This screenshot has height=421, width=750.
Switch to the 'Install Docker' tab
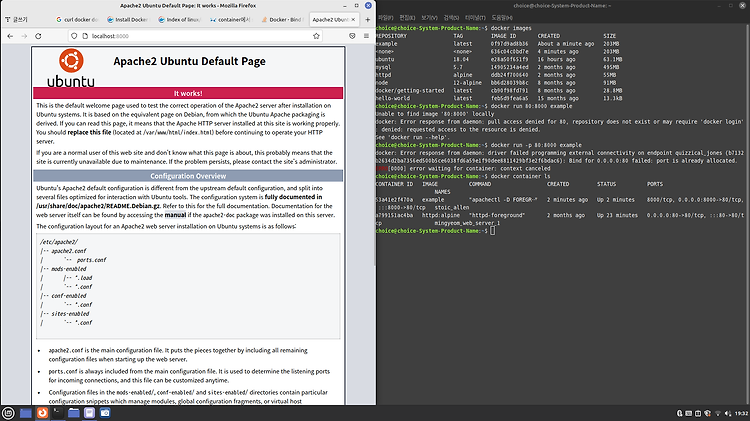(127, 20)
